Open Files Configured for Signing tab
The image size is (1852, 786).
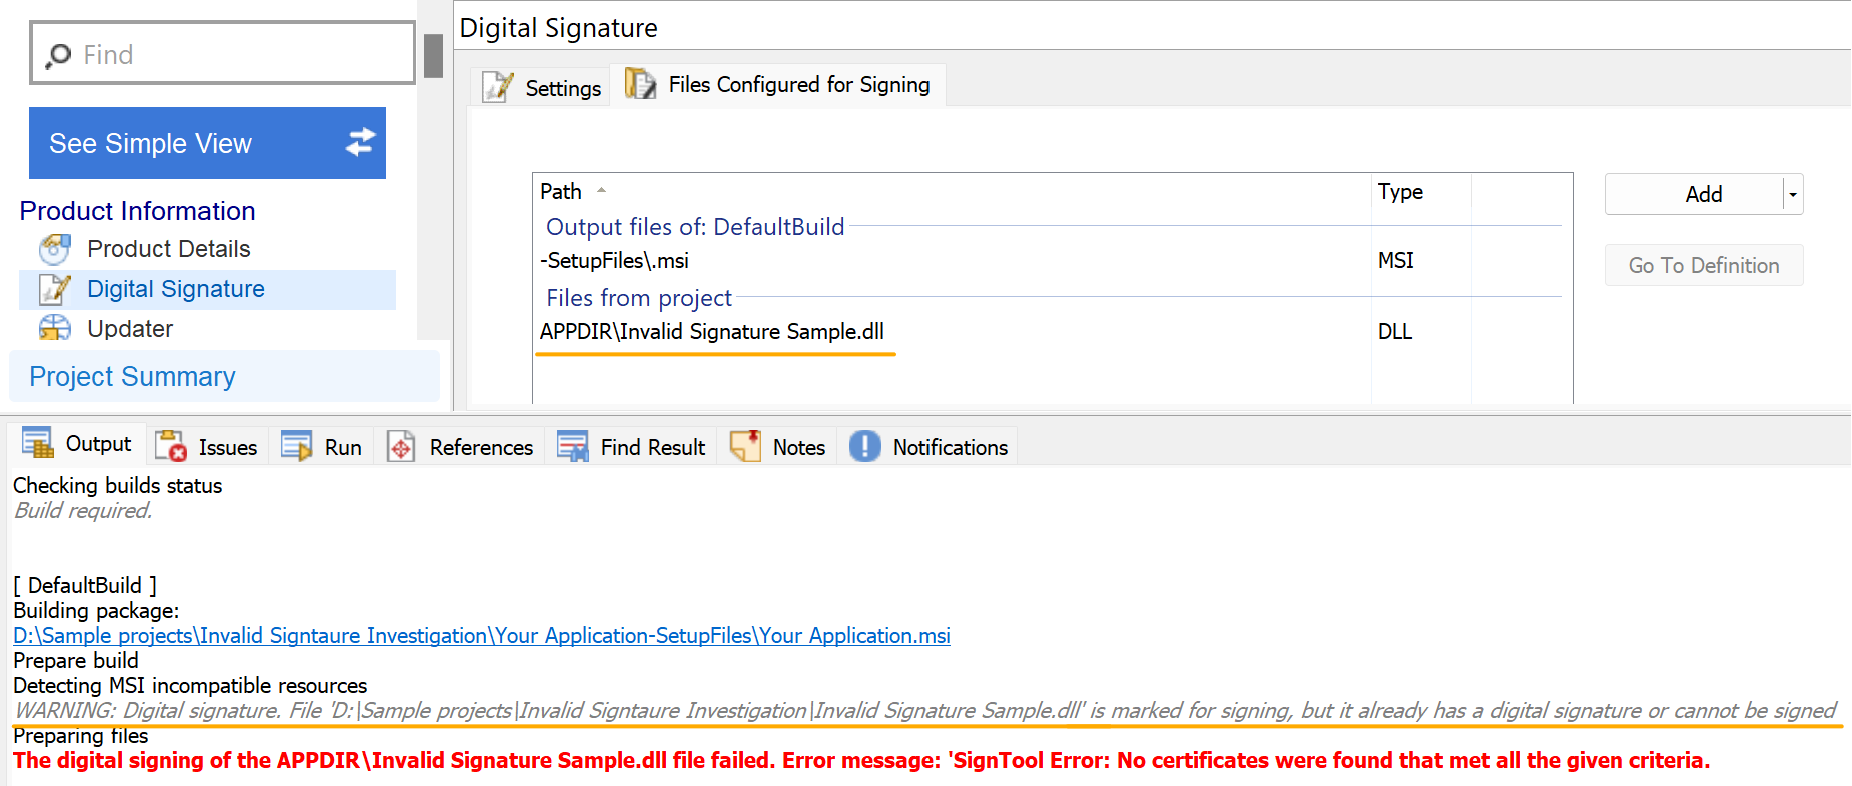click(x=779, y=85)
